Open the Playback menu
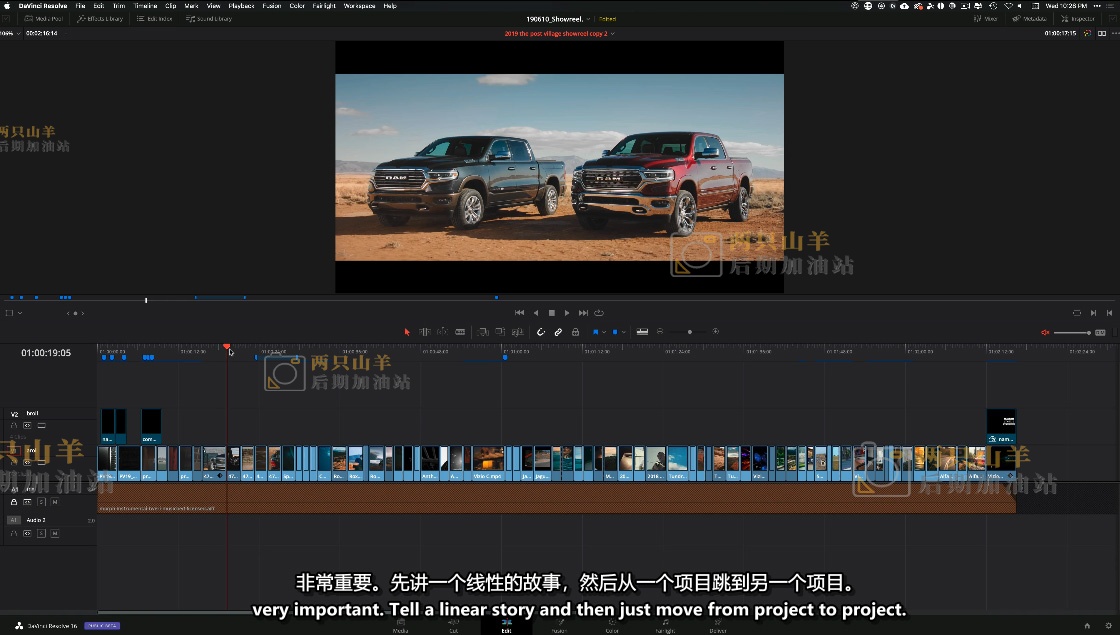 click(241, 6)
